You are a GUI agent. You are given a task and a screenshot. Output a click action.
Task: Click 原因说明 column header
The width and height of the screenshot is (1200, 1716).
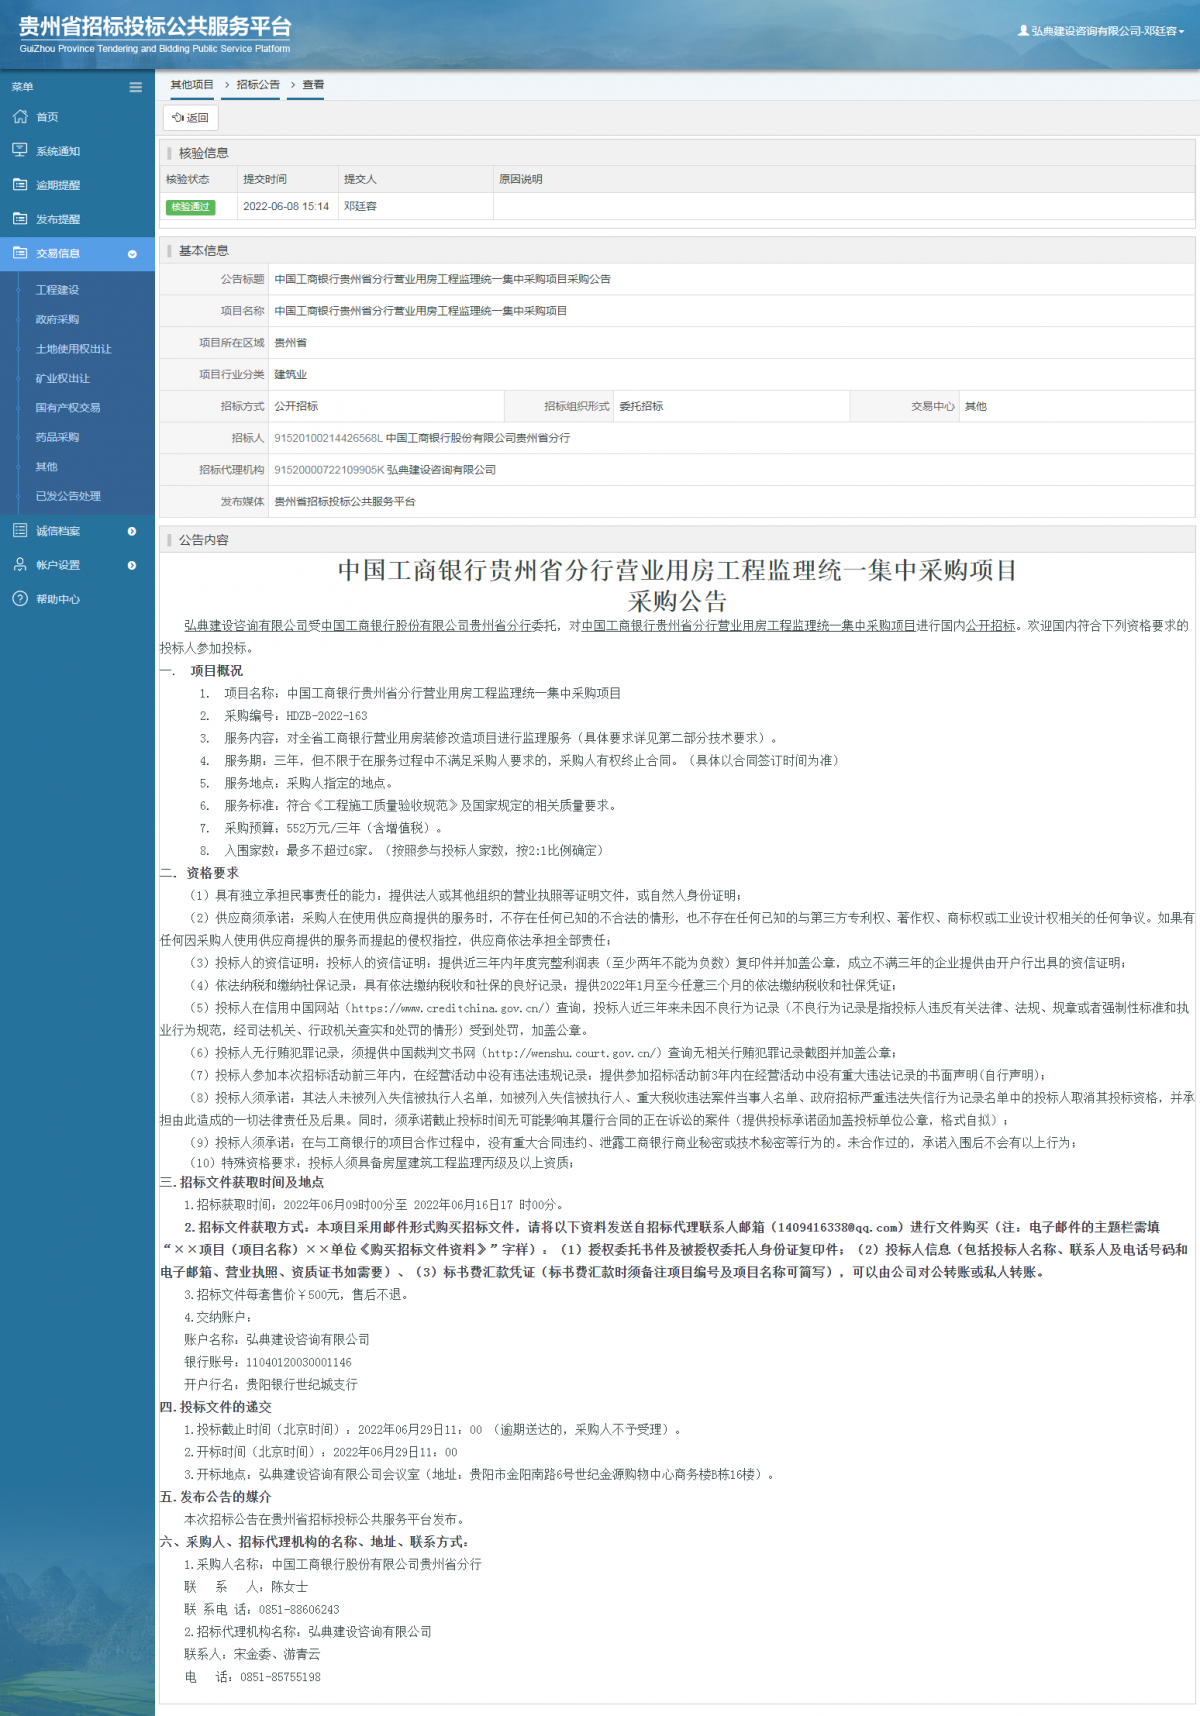(x=521, y=179)
